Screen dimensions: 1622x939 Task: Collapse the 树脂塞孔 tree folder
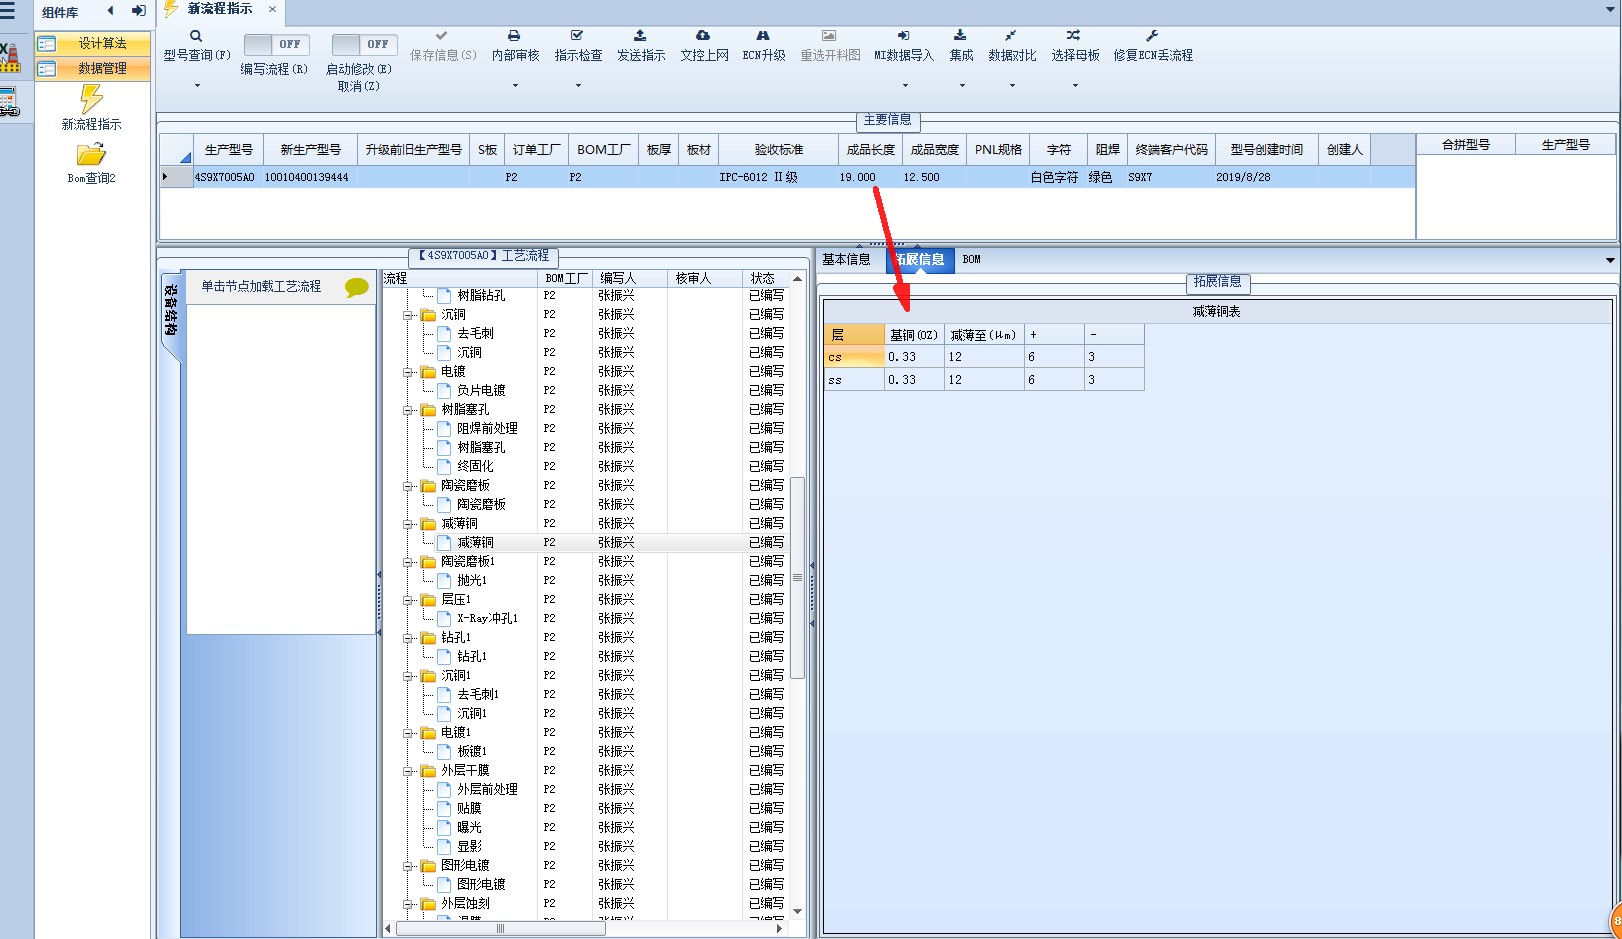[x=408, y=410]
